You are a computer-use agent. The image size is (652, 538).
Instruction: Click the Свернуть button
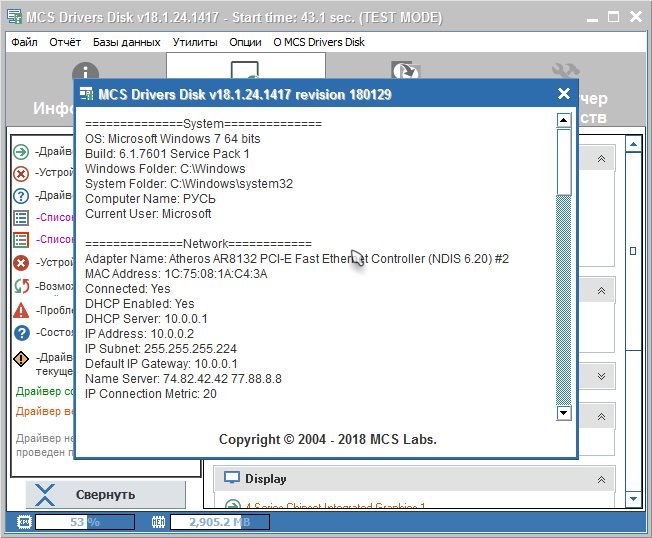coord(106,495)
